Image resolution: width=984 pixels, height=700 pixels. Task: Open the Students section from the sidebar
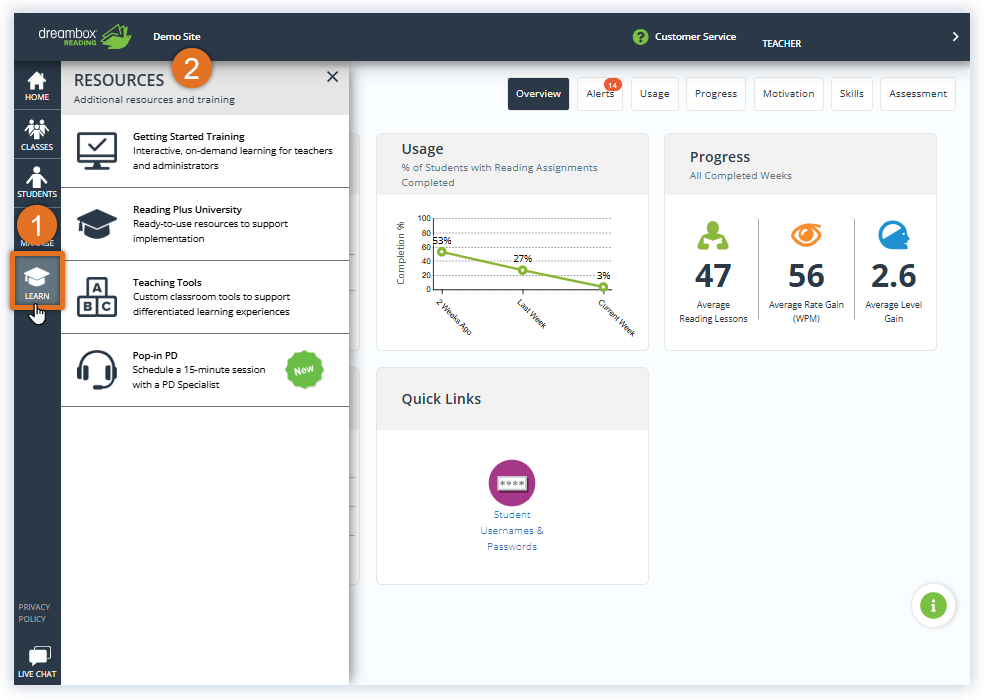(36, 180)
